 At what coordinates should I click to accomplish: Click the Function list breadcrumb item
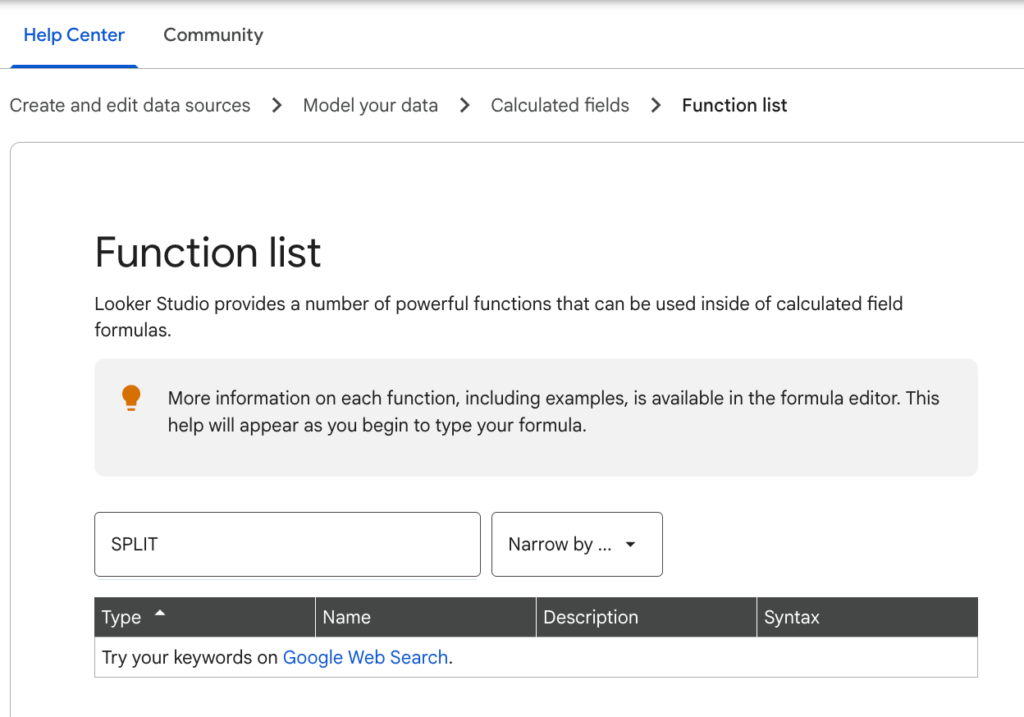pyautogui.click(x=734, y=105)
